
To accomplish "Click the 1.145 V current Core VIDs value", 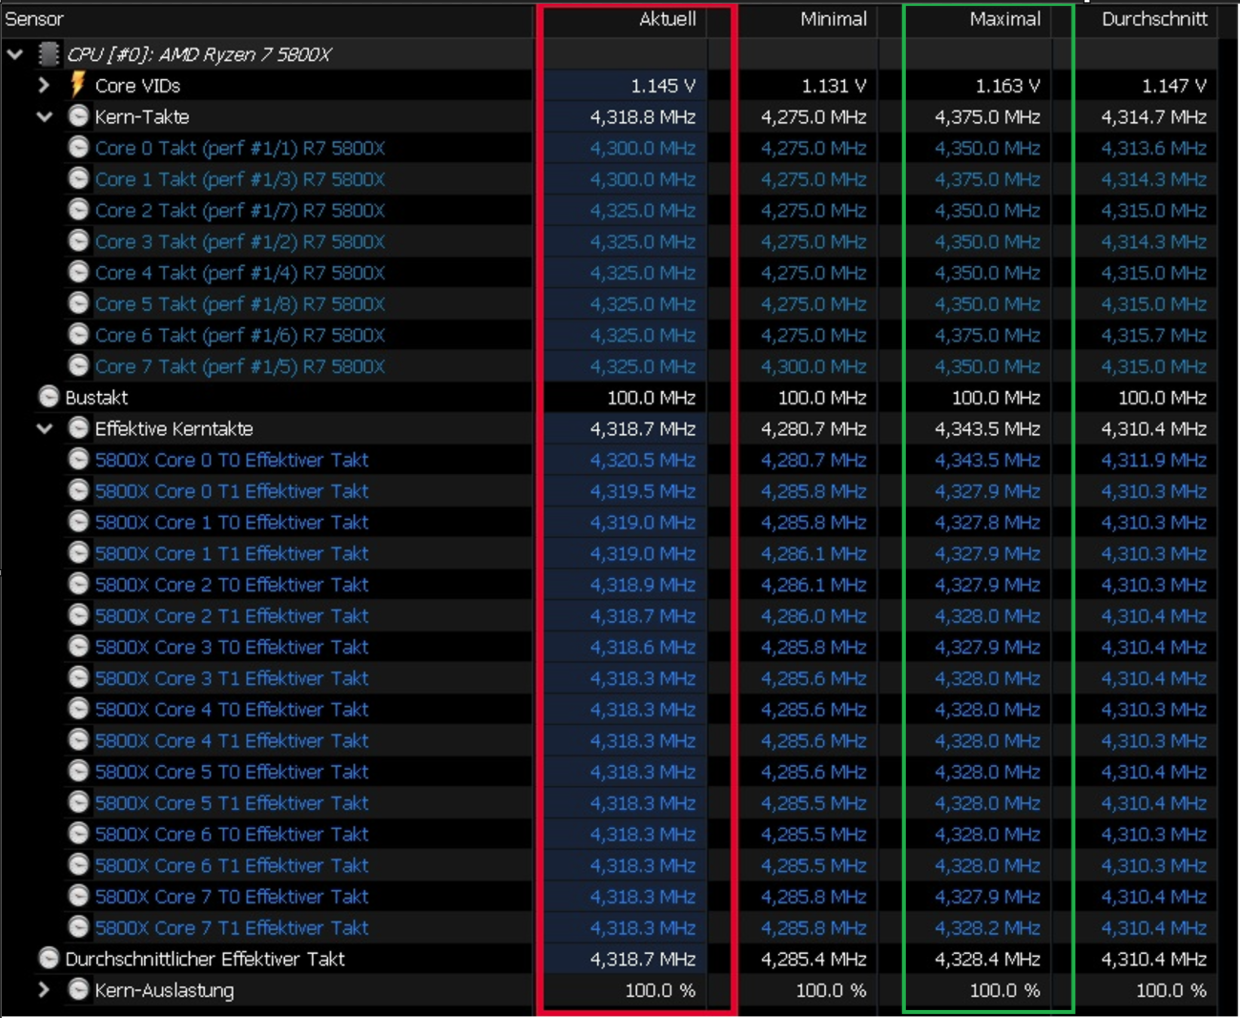I will coord(663,86).
